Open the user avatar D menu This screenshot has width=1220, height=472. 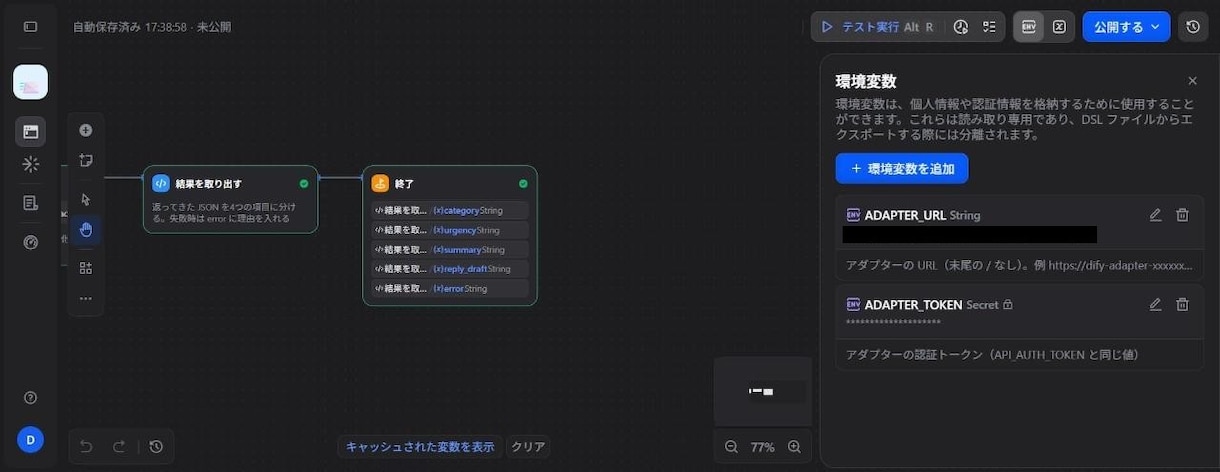tap(30, 440)
